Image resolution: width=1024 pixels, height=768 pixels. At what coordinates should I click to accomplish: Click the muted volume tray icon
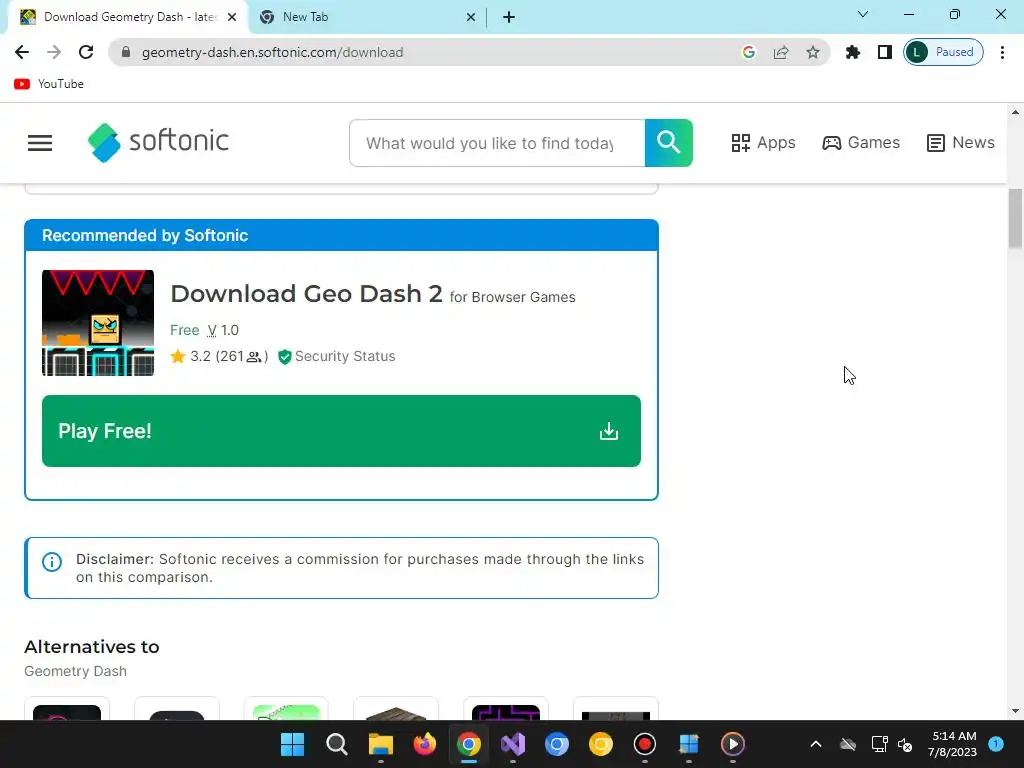[x=904, y=744]
